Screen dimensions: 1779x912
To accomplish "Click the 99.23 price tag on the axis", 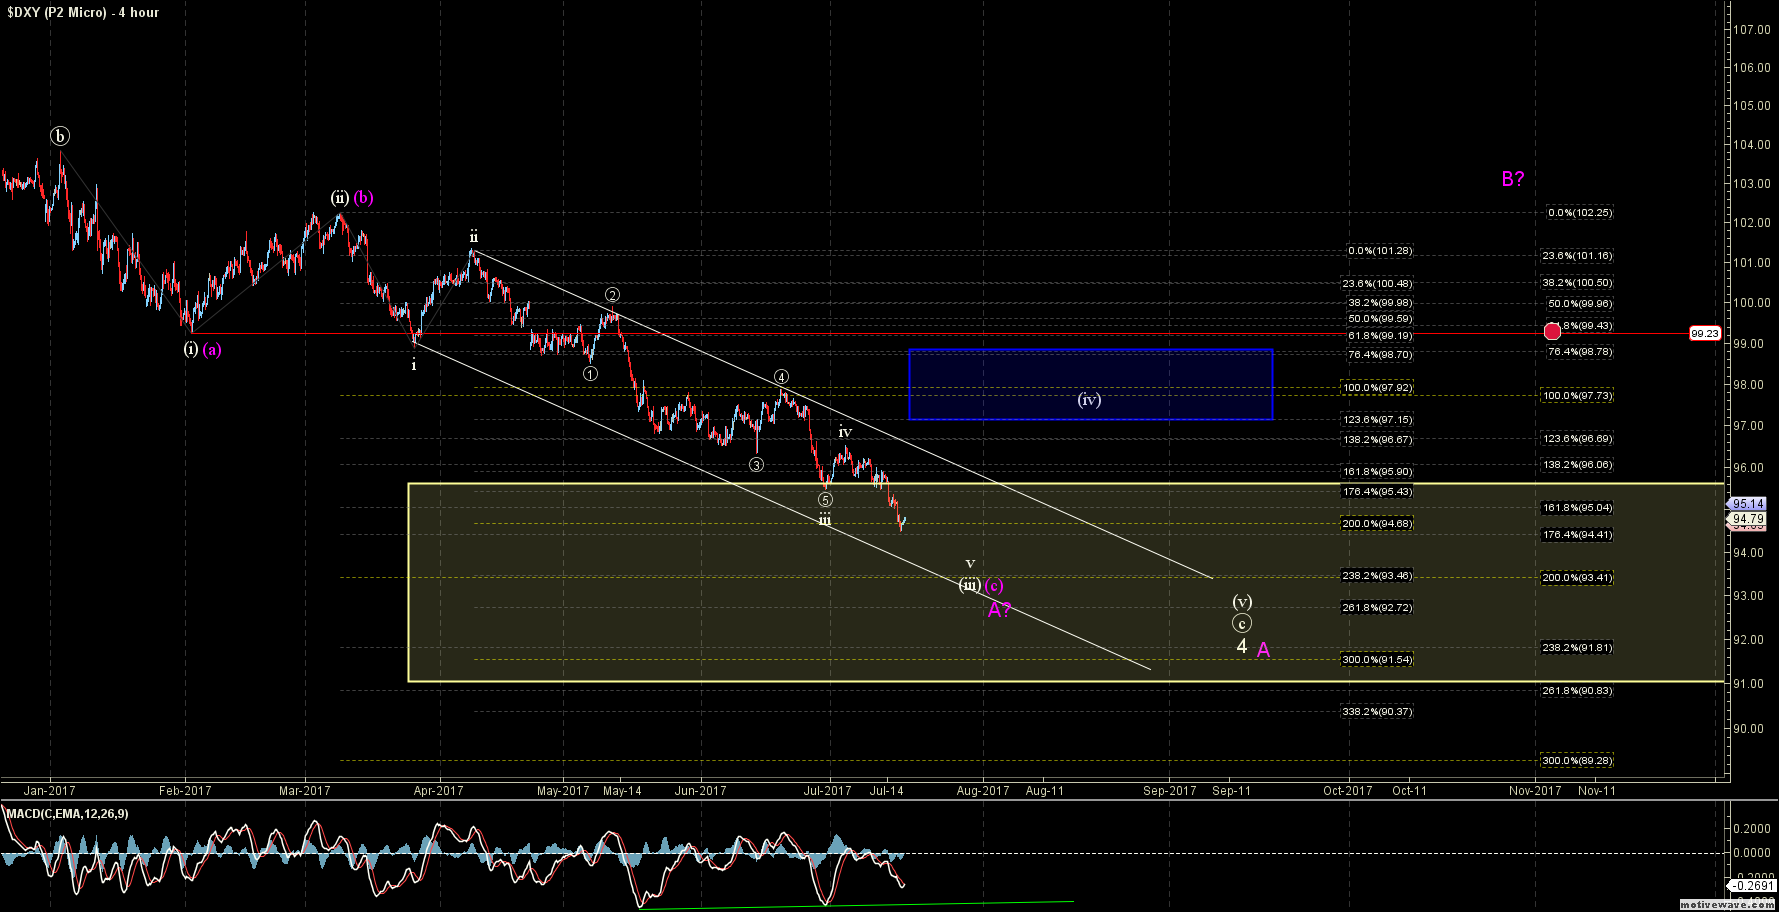I will (x=1705, y=334).
